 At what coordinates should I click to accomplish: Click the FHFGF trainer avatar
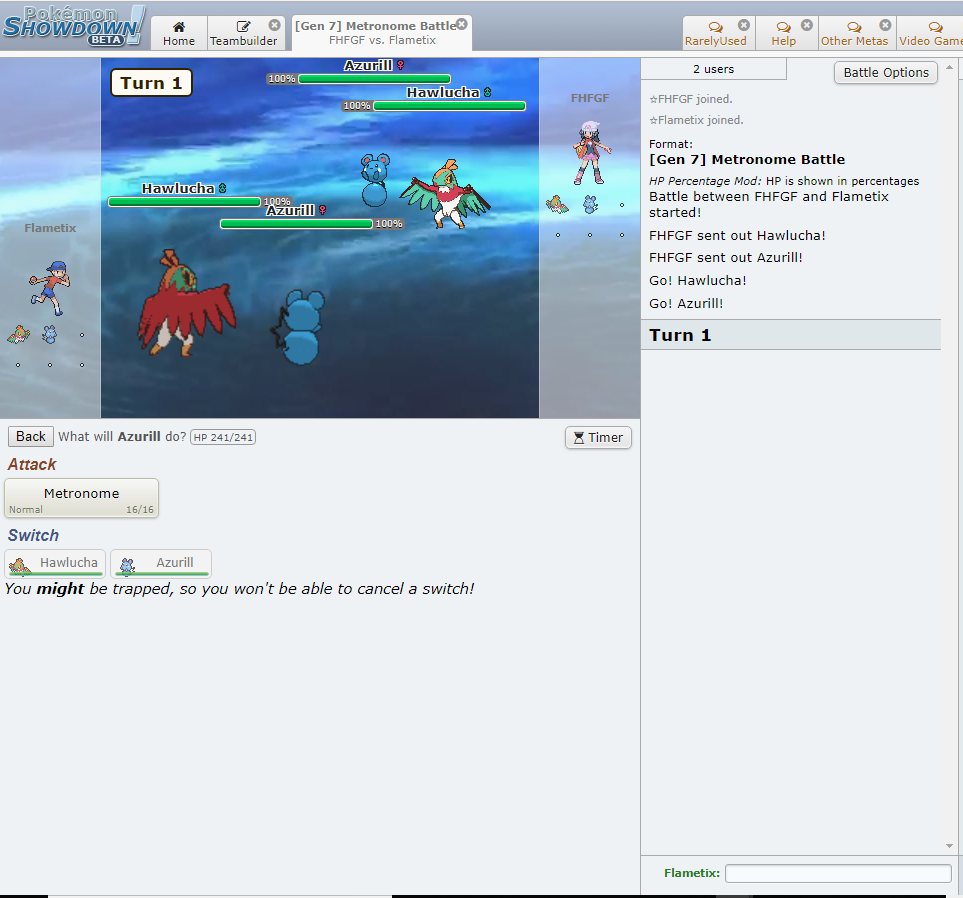click(591, 153)
